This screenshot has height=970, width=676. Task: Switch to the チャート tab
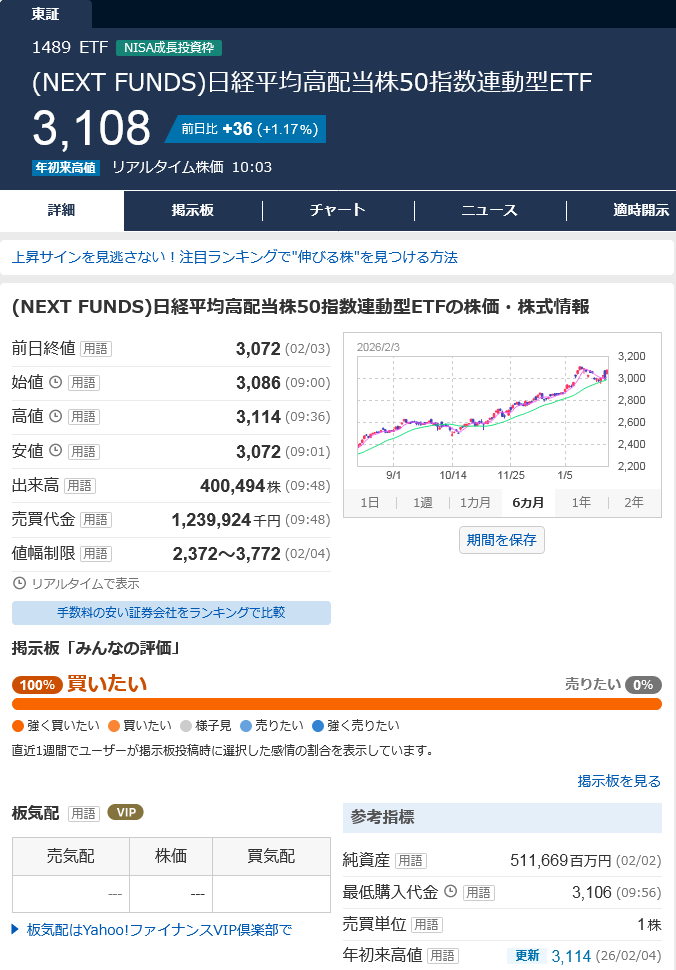[x=337, y=210]
